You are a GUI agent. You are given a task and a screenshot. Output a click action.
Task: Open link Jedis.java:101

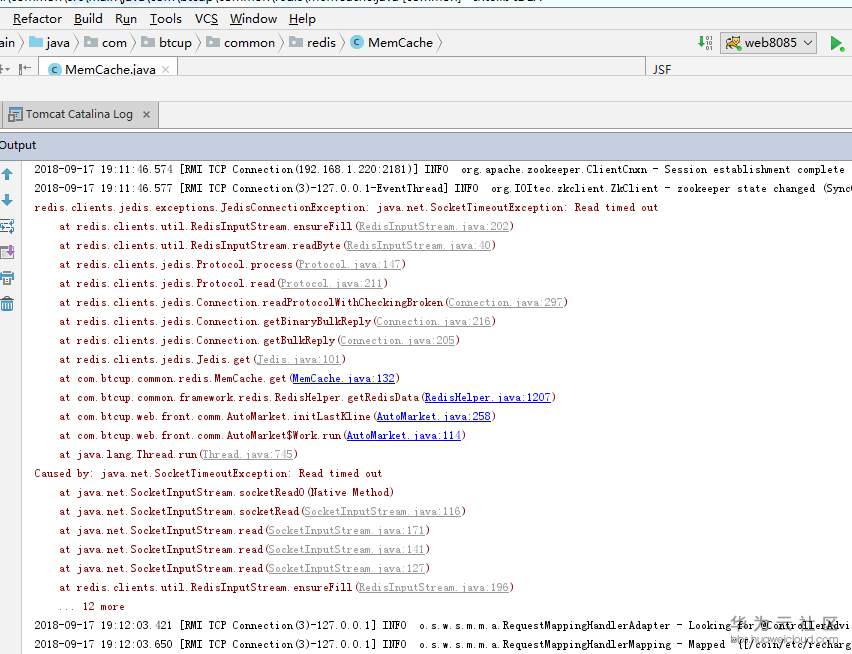click(x=299, y=360)
